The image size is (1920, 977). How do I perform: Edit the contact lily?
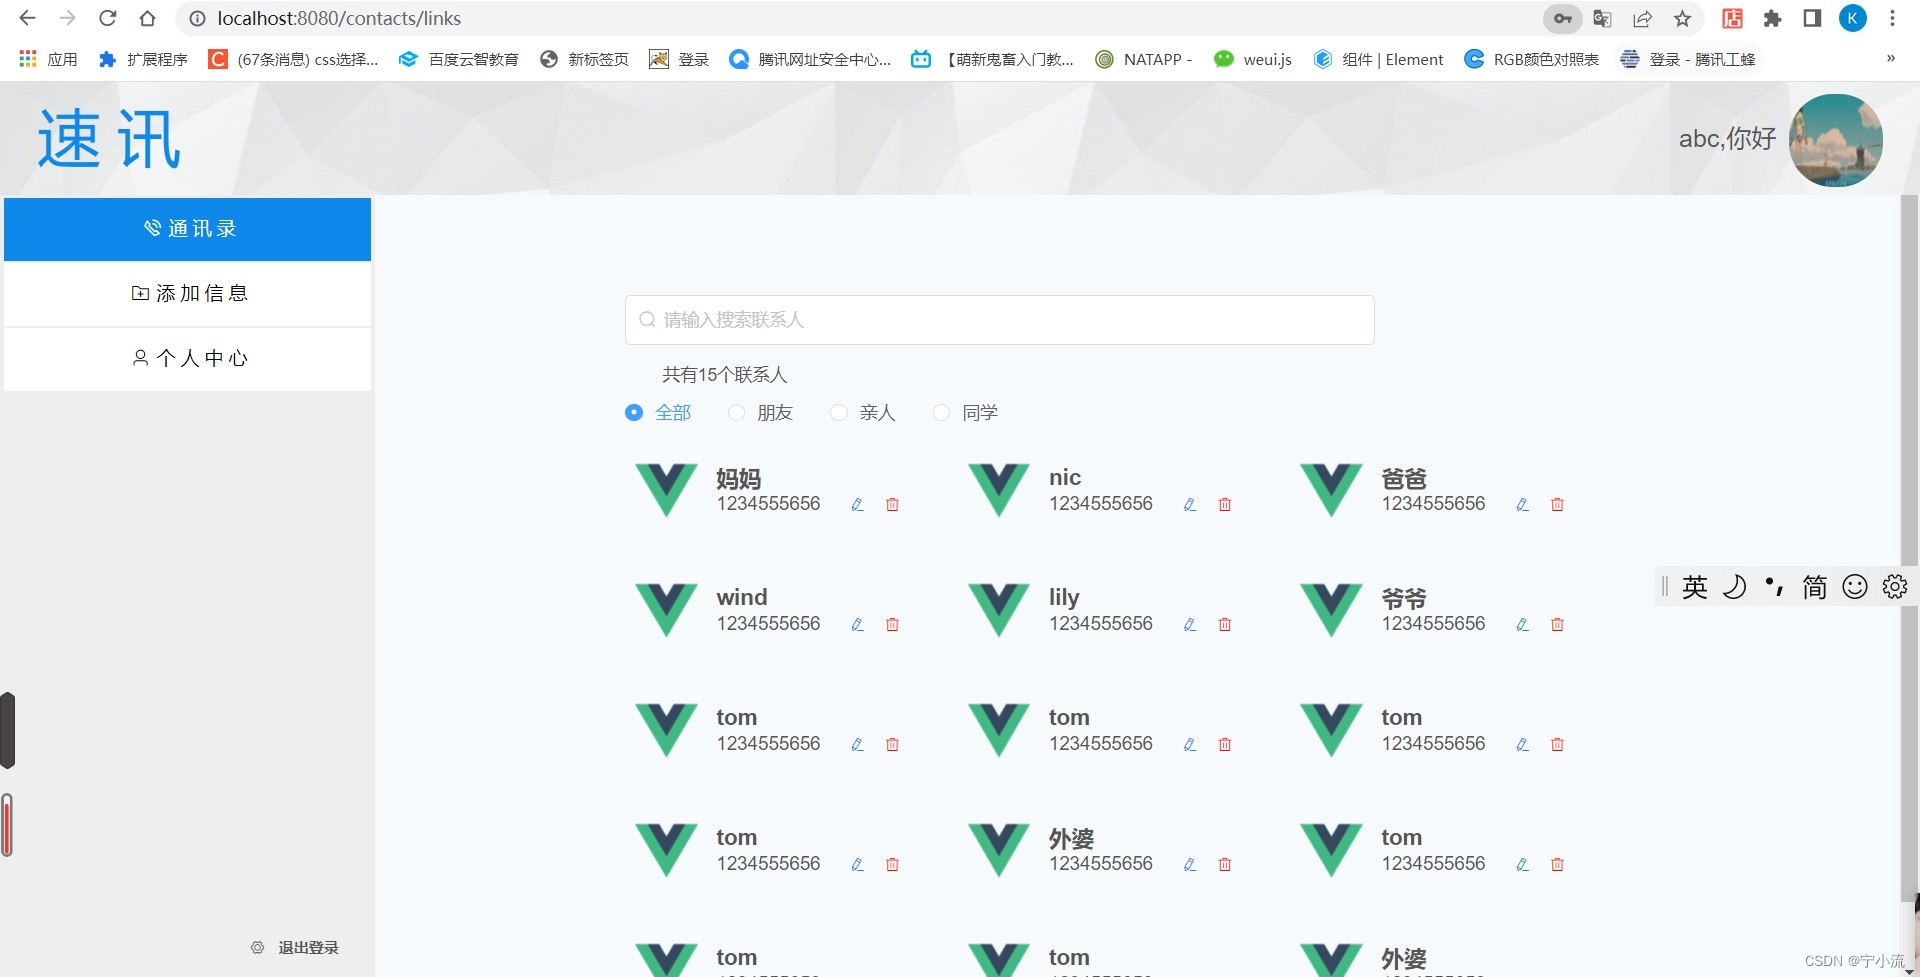1189,624
